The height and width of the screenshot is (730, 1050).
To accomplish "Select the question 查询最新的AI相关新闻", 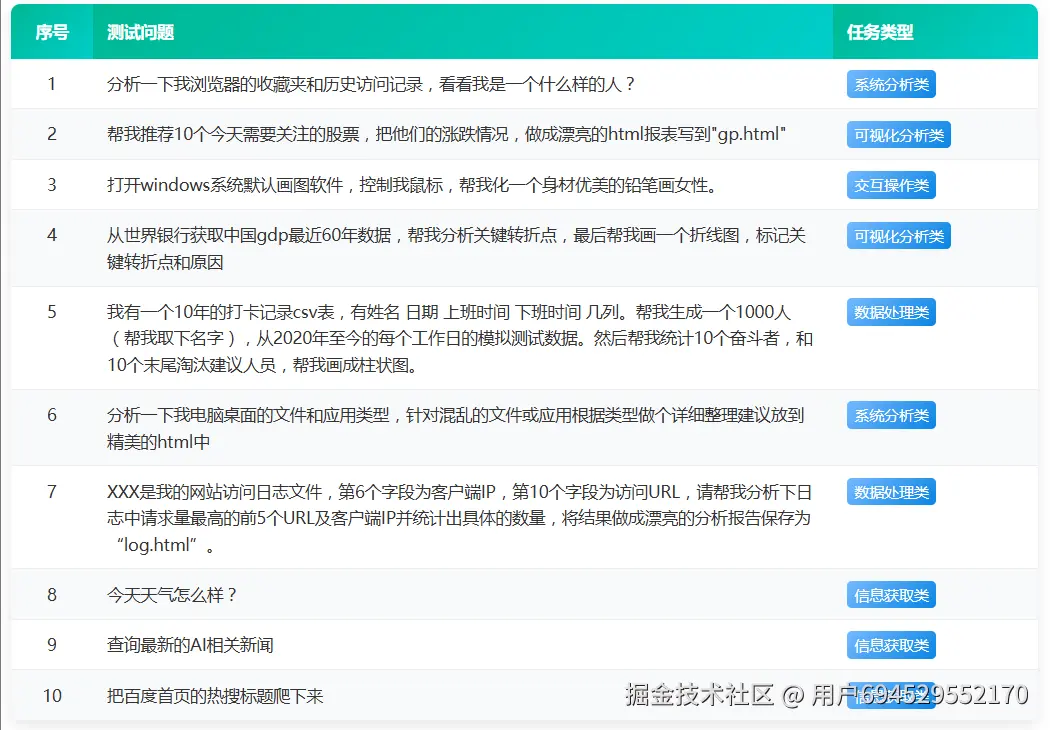I will click(190, 645).
